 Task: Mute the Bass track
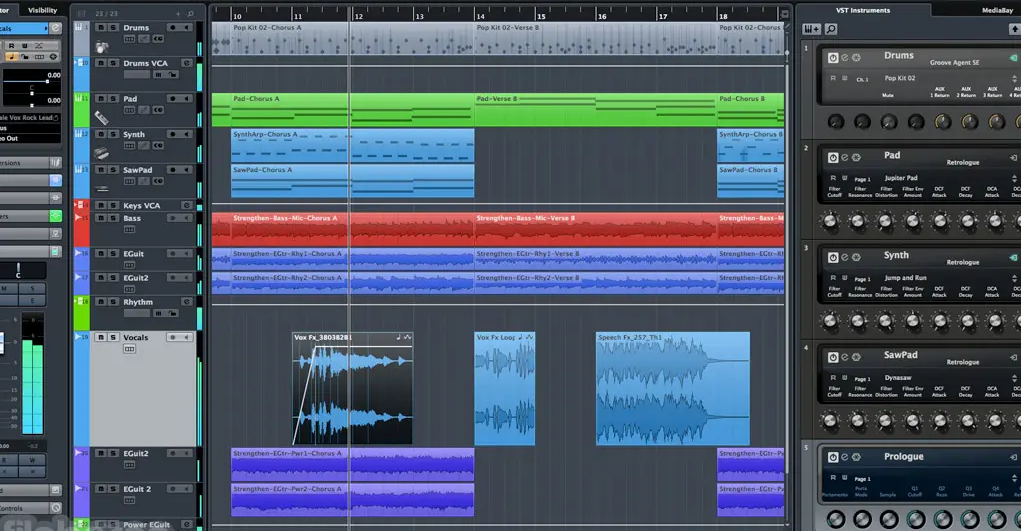pos(101,218)
